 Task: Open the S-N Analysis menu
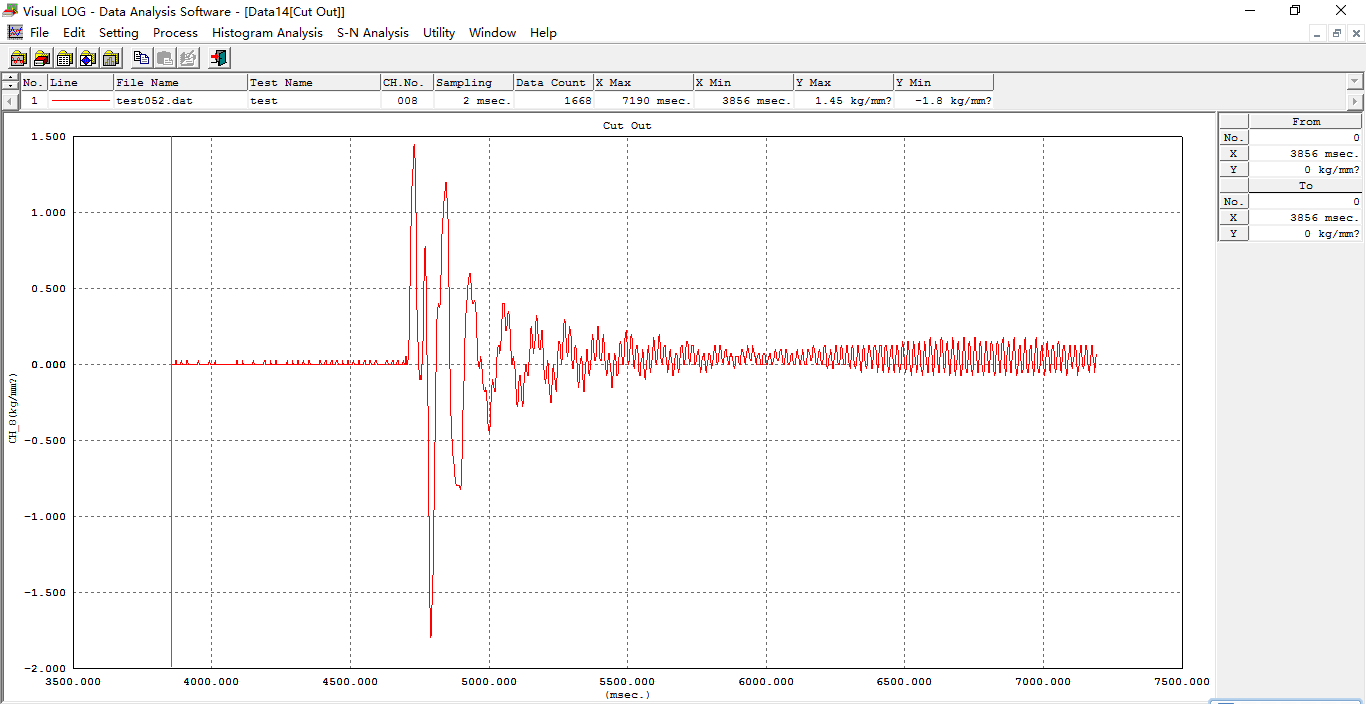click(372, 33)
